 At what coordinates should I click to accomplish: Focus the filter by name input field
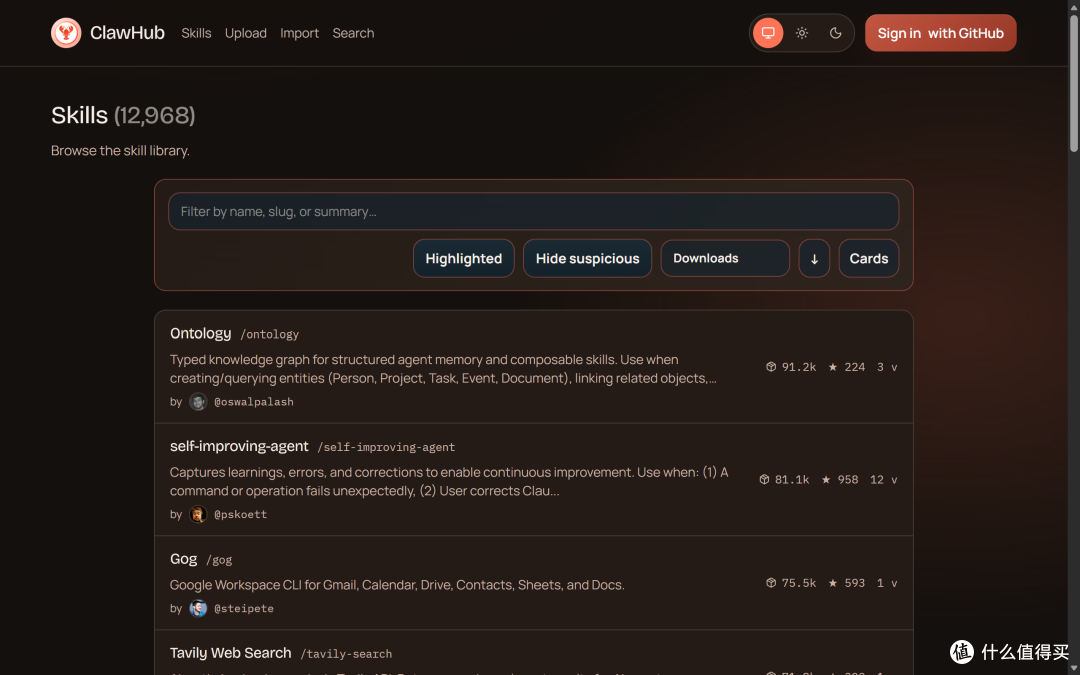pos(534,211)
